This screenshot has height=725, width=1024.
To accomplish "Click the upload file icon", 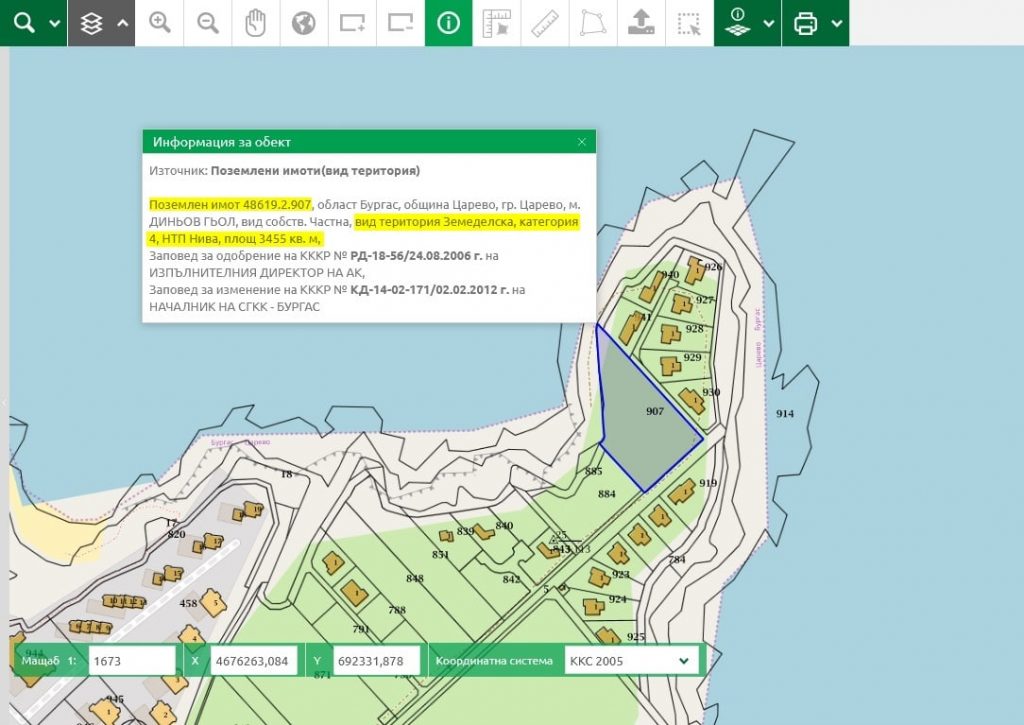I will pos(640,23).
